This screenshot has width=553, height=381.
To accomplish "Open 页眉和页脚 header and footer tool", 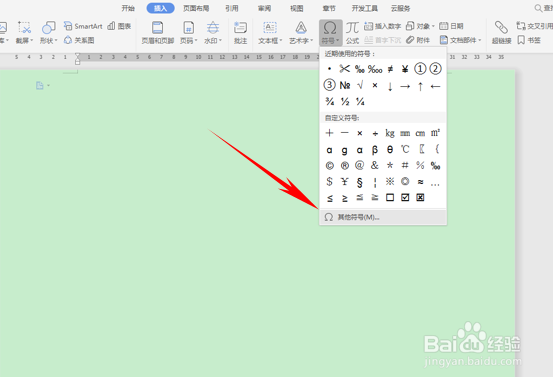I will 158,32.
